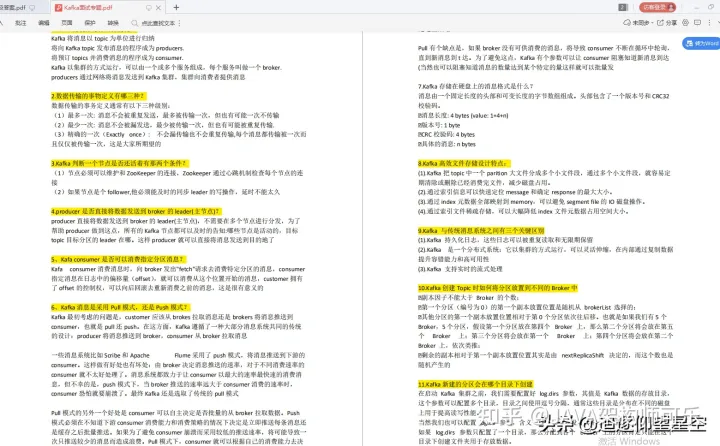Click the comment bubble icon on Kafka tab
This screenshot has height=446, width=720.
click(x=148, y=8)
